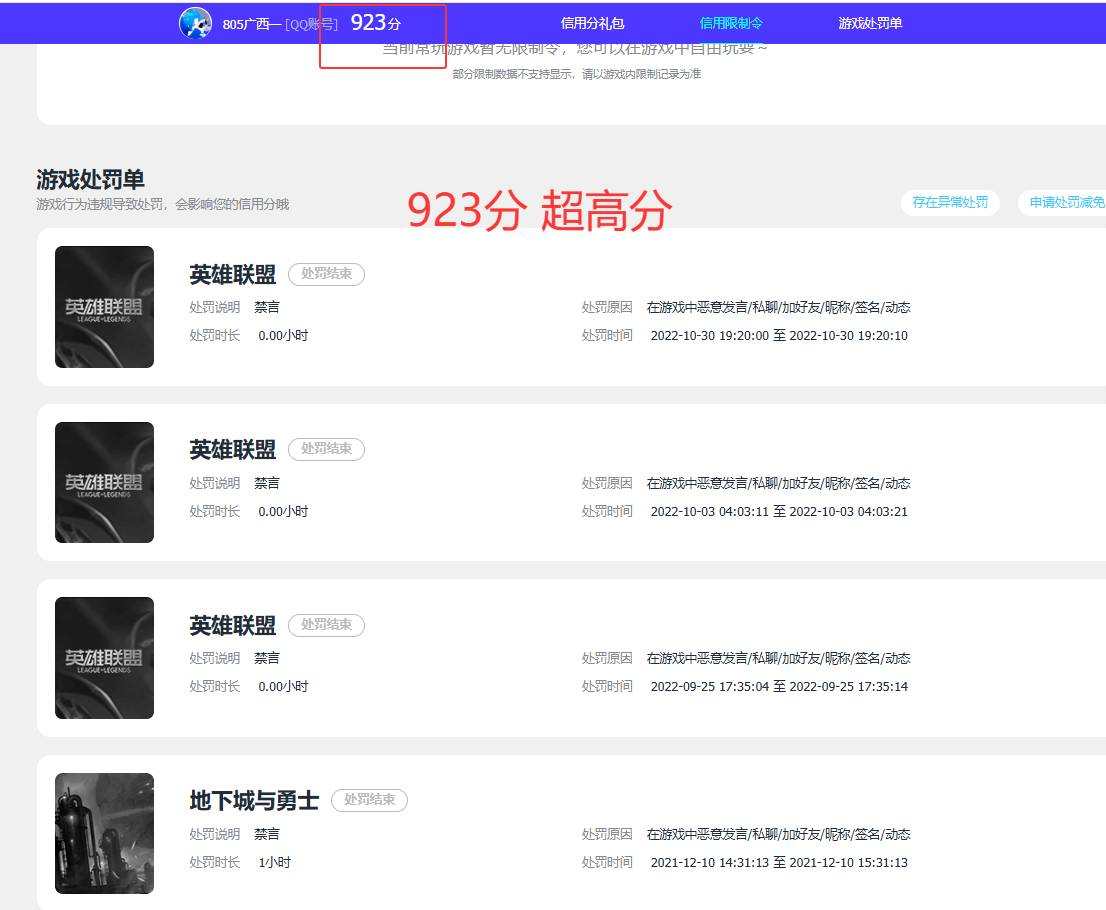Click 禁言 description in 2022-10-03 record

tap(267, 483)
